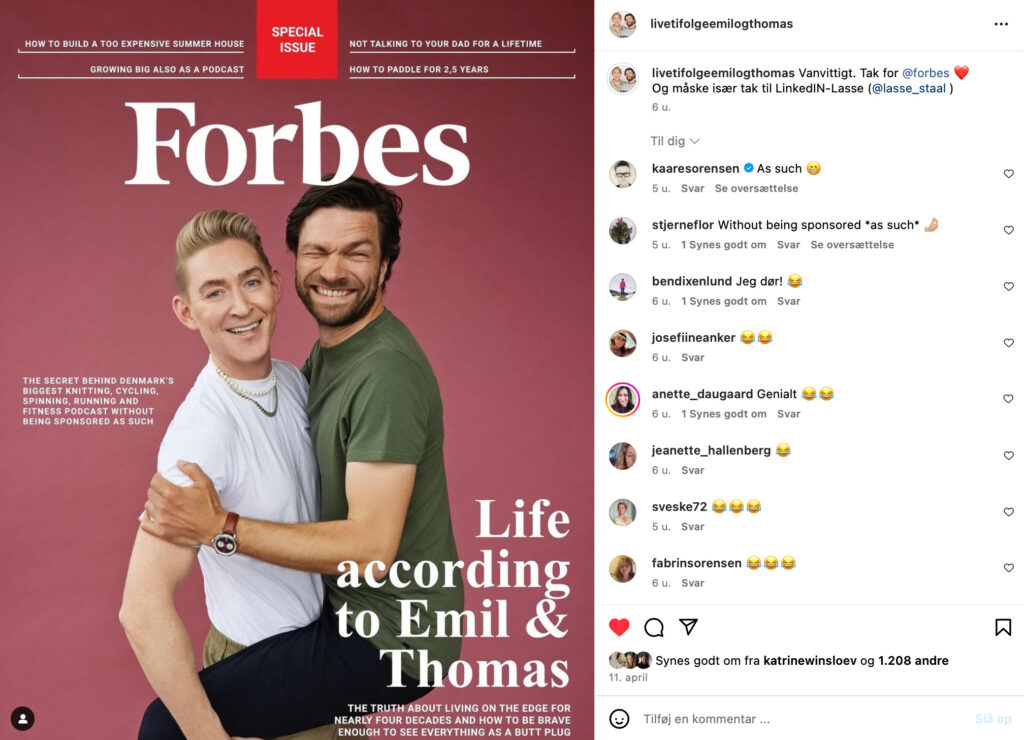Expand the 'Til dig' comment sorting dropdown
Viewport: 1024px width, 740px height.
(675, 141)
